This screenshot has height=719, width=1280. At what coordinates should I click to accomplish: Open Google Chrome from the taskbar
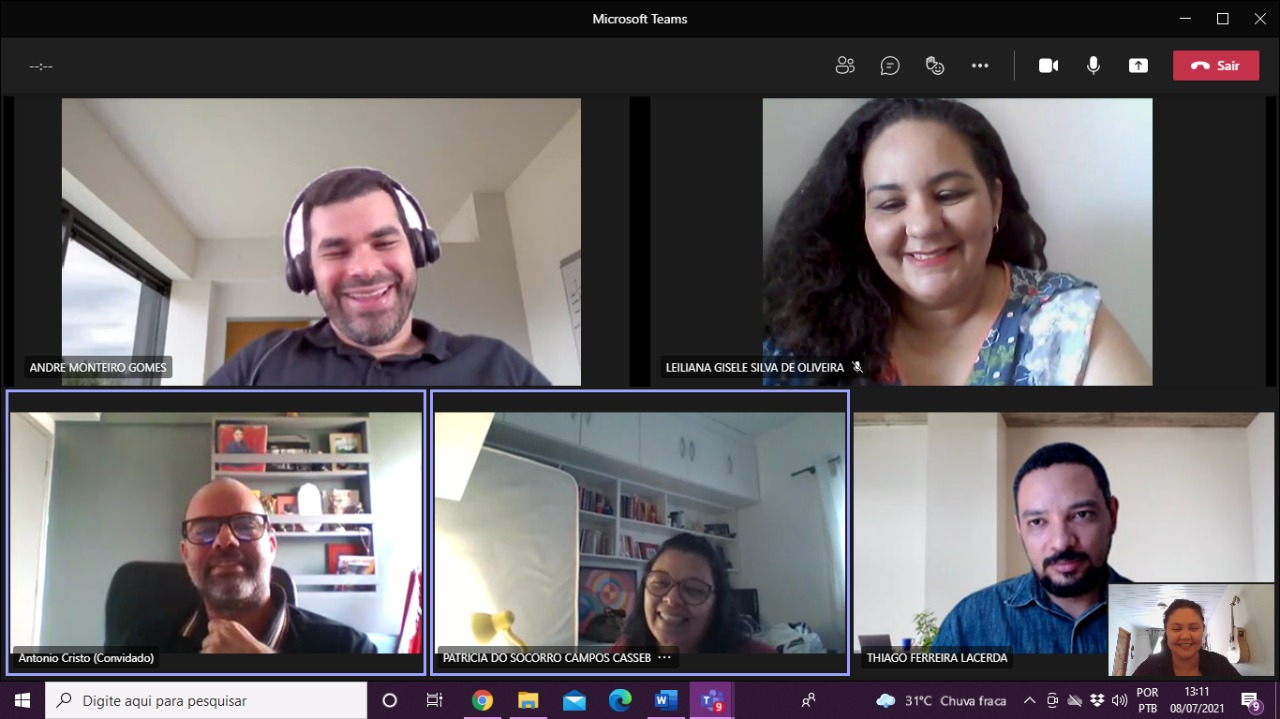pos(482,700)
